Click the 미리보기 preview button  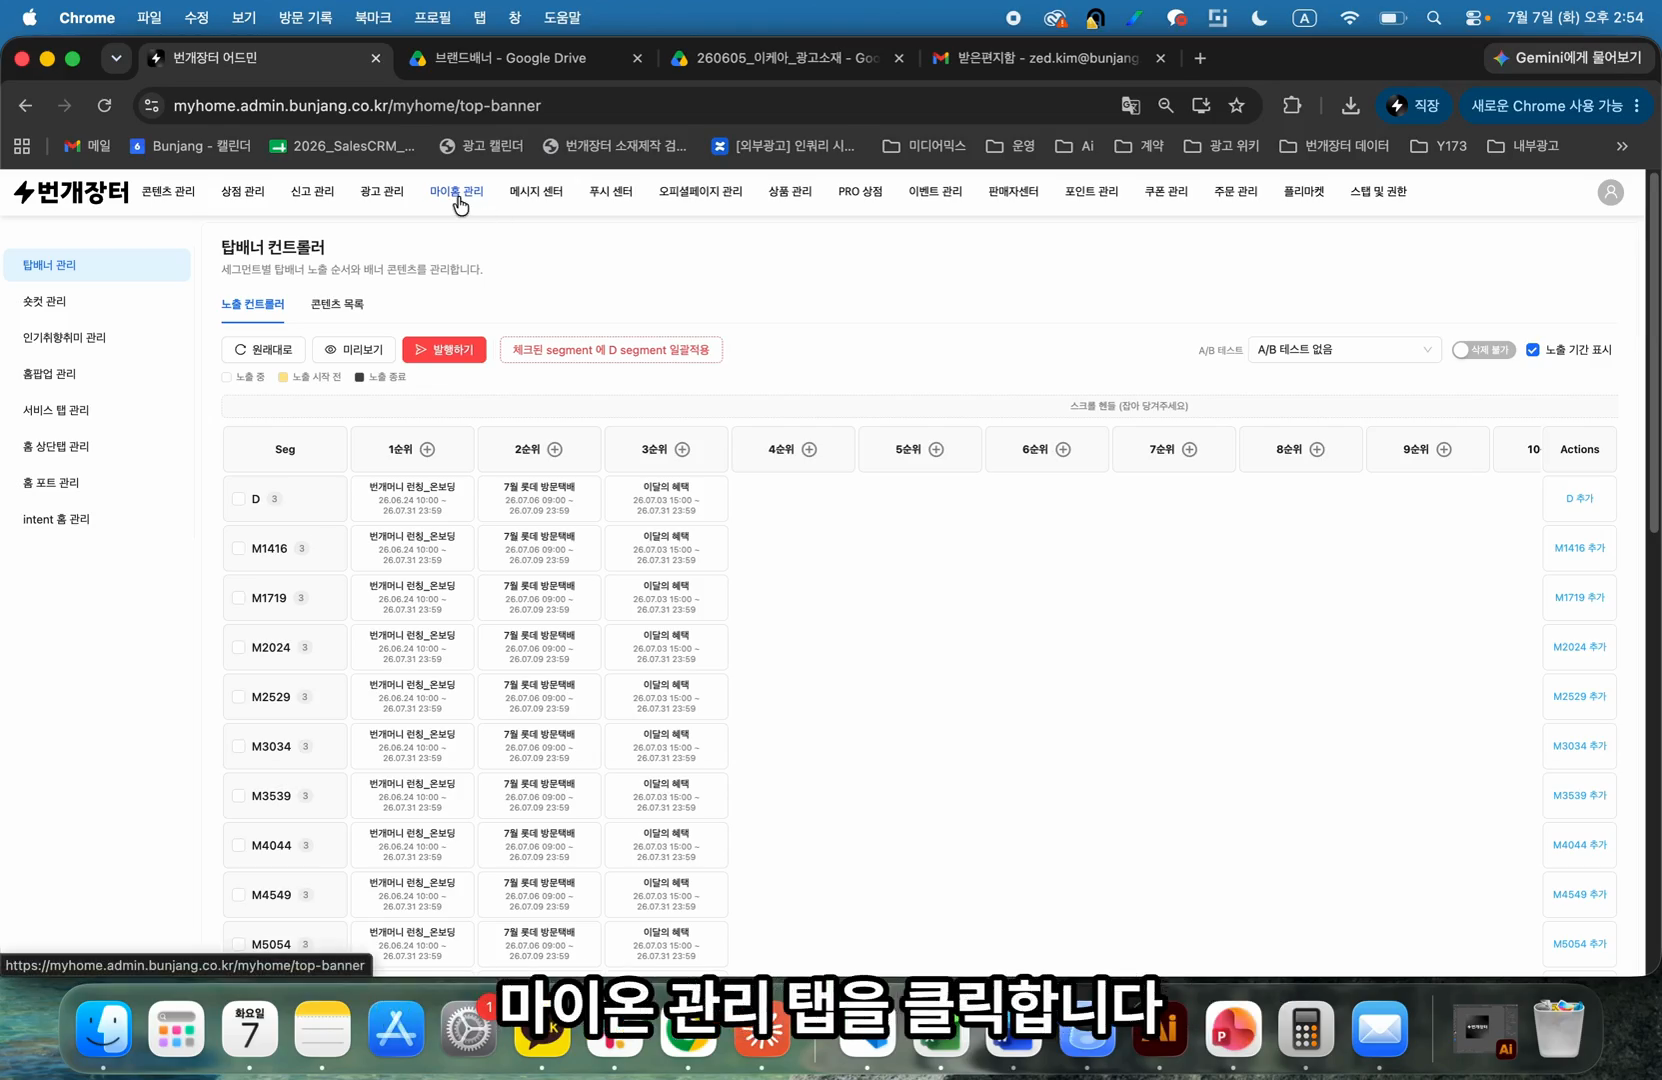pyautogui.click(x=354, y=350)
